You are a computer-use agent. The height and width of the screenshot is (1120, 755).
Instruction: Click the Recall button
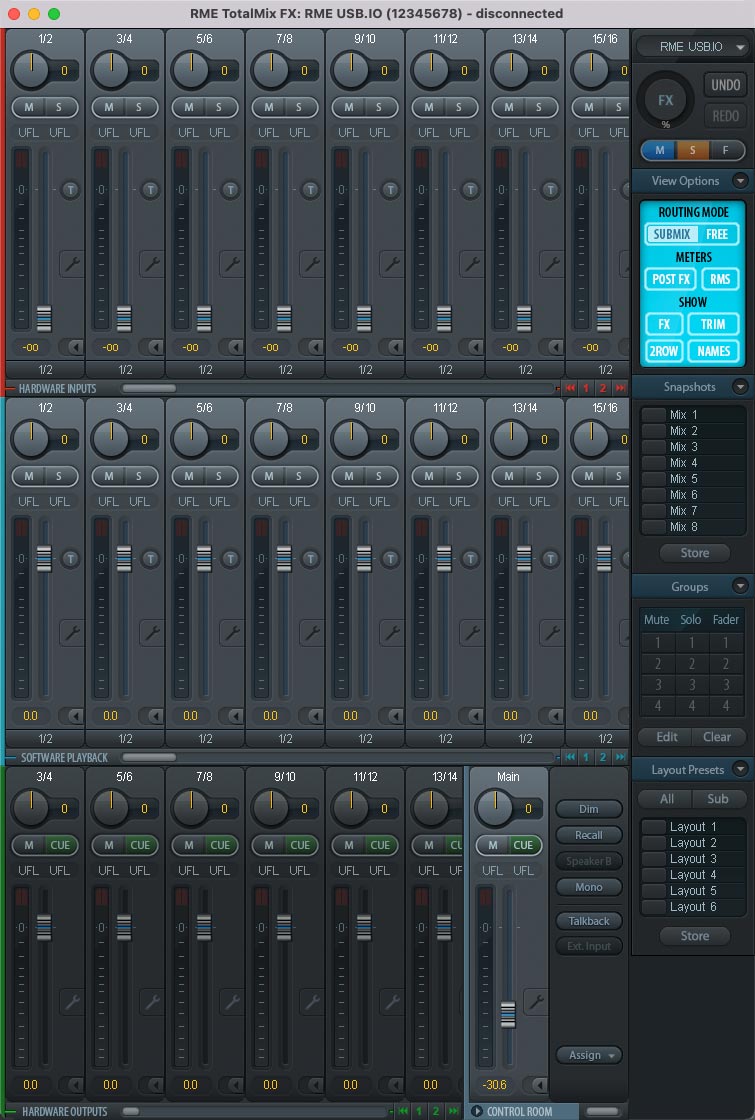coord(589,835)
